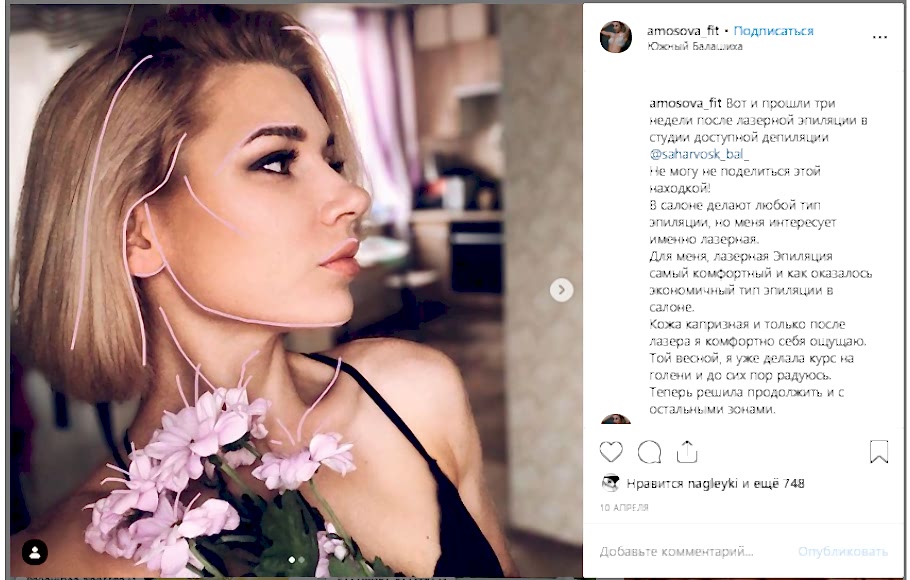Share the post via the share icon
Screen dimensions: 910x580
(687, 451)
